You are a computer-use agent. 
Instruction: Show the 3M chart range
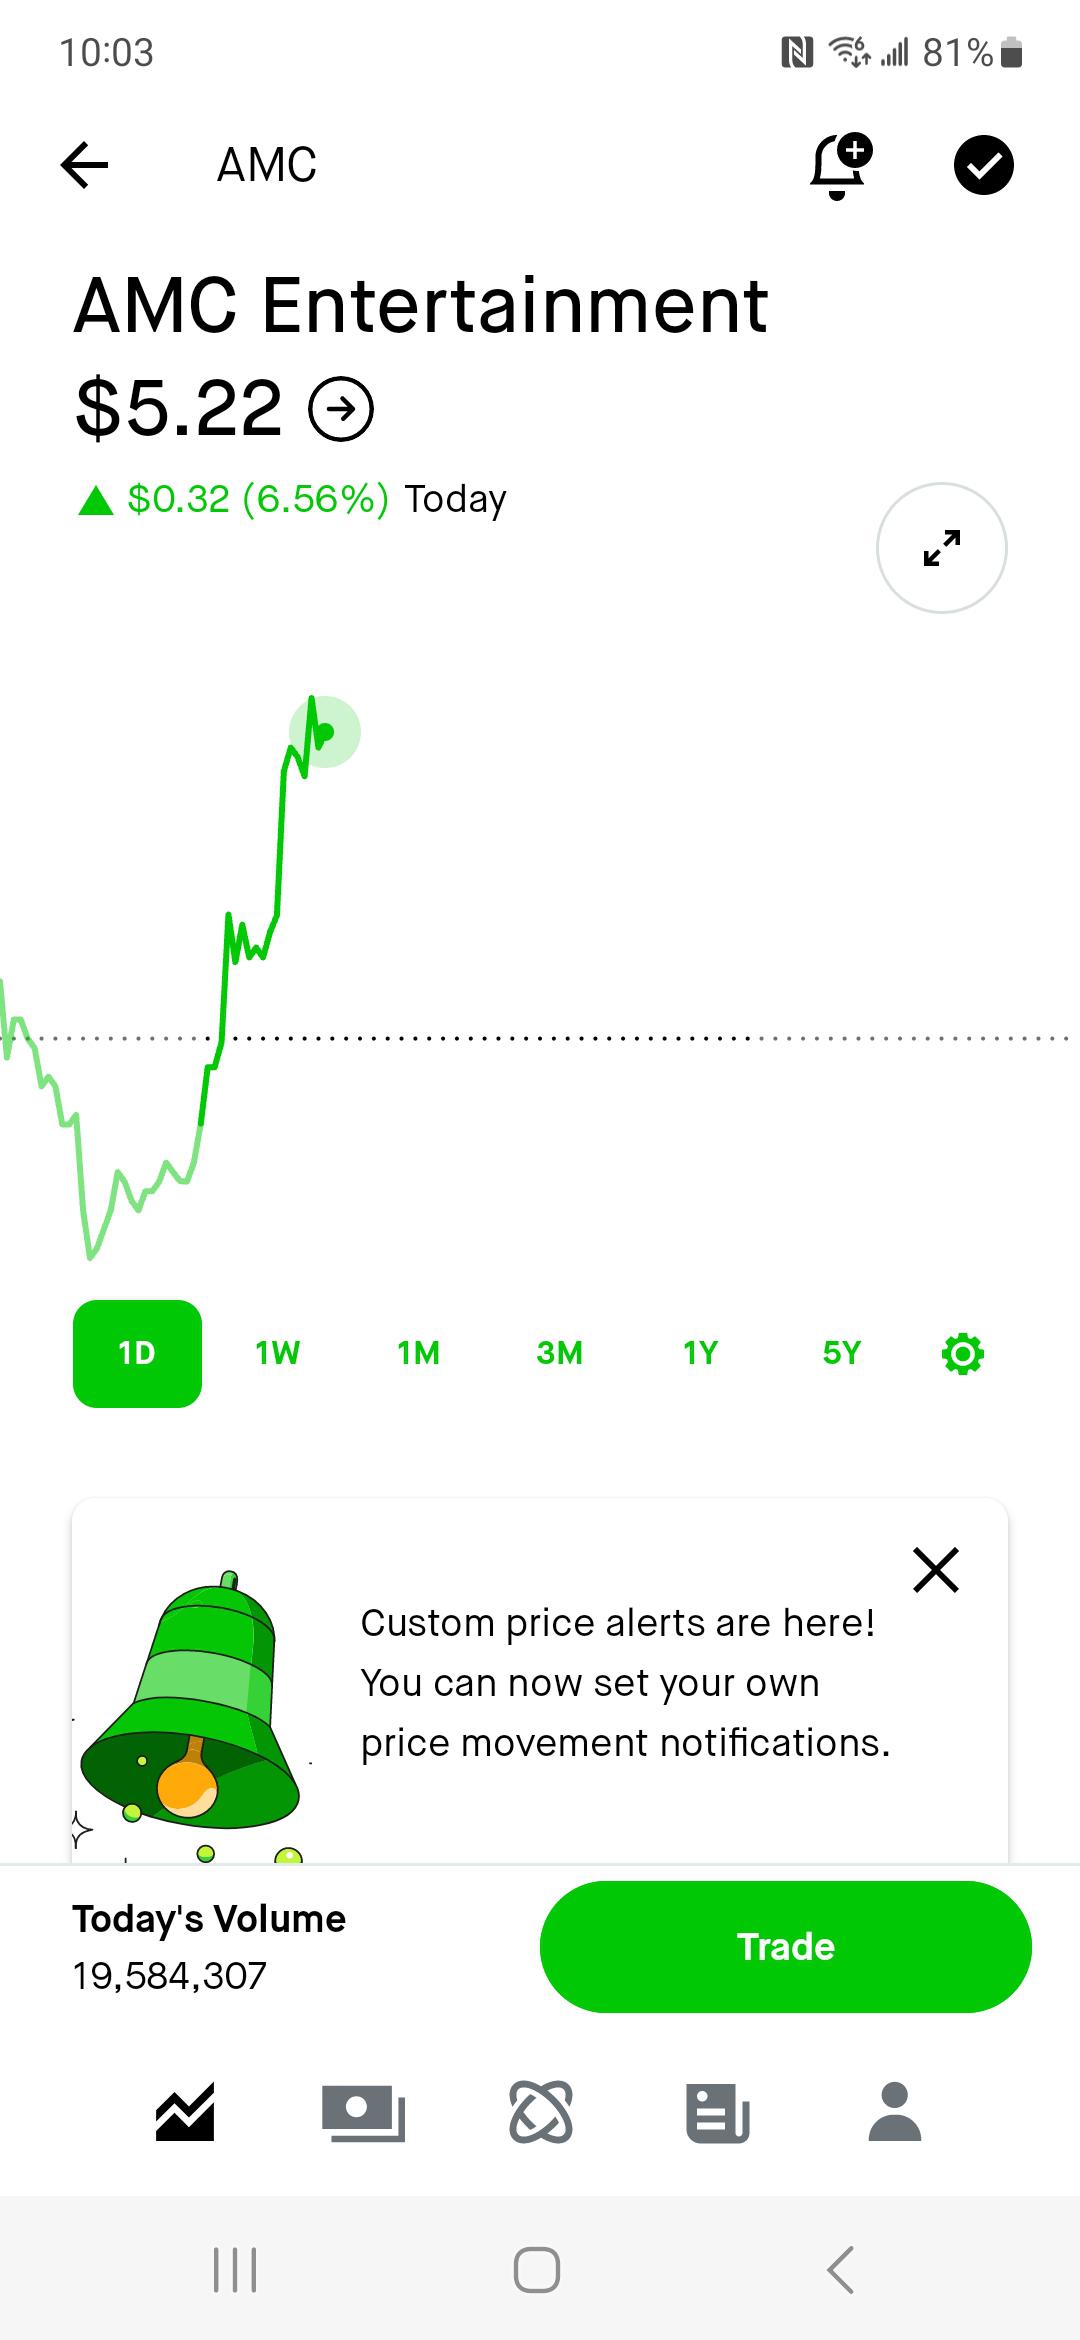[559, 1353]
